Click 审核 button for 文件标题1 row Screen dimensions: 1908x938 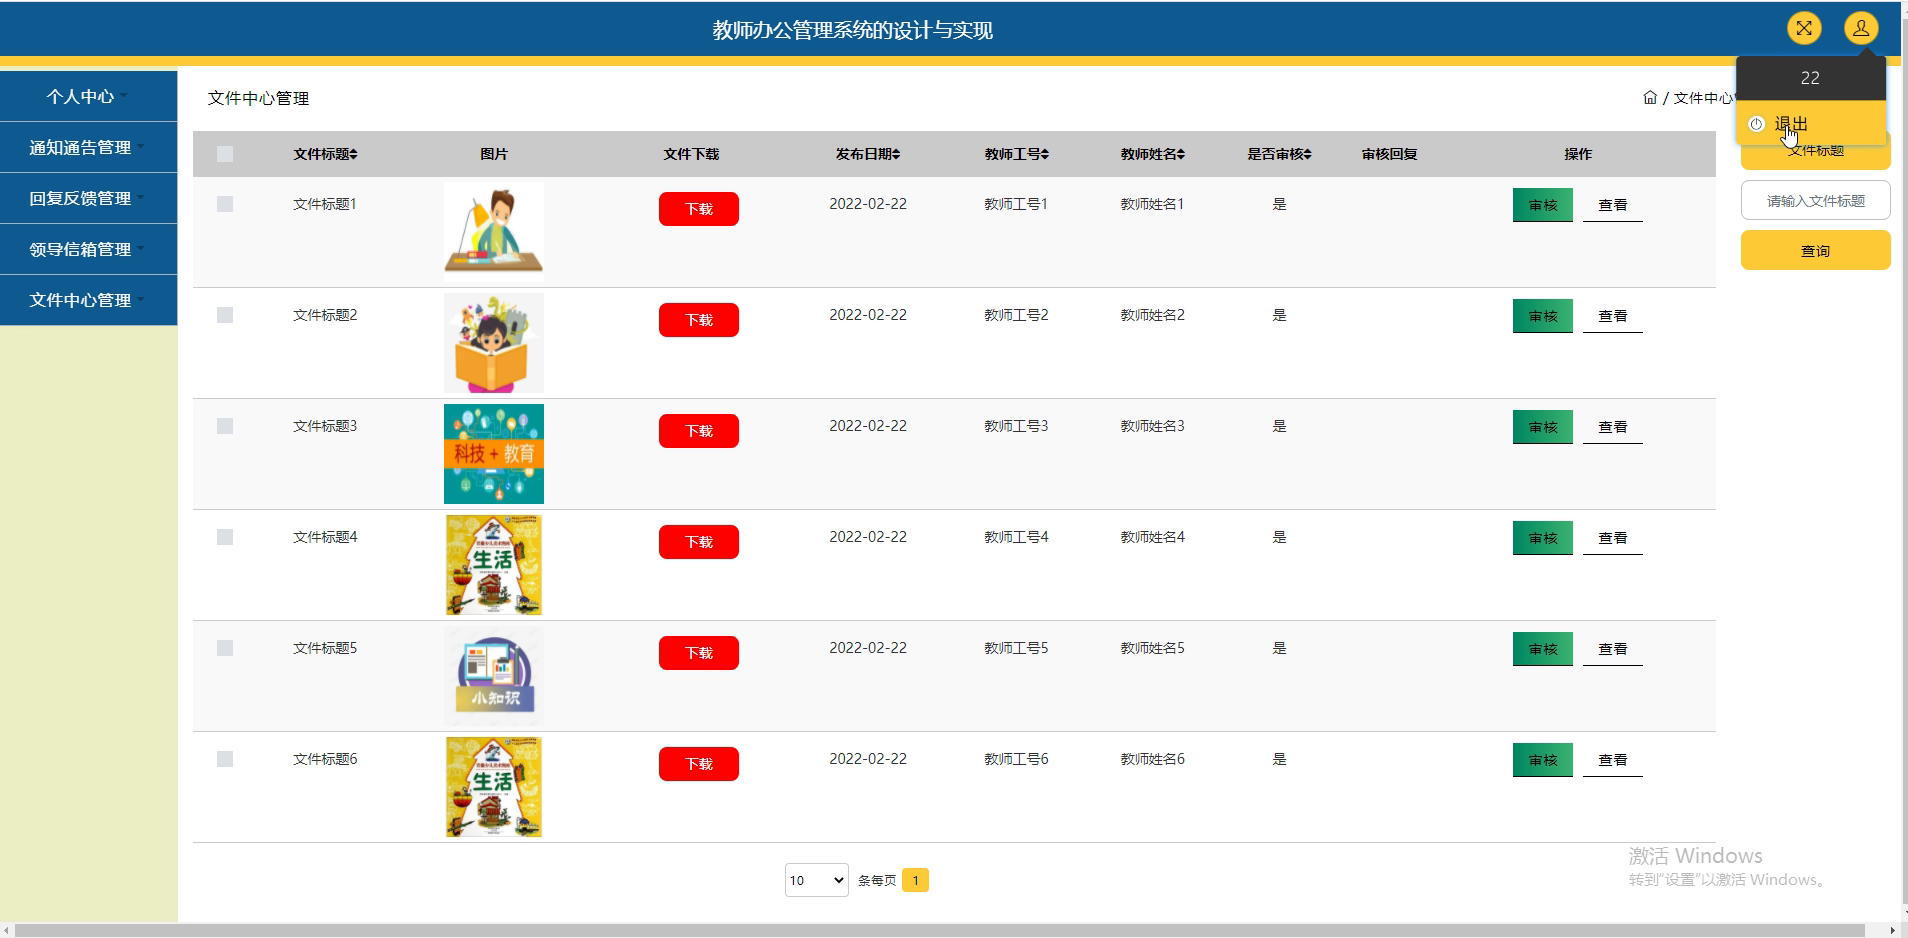pyautogui.click(x=1543, y=205)
